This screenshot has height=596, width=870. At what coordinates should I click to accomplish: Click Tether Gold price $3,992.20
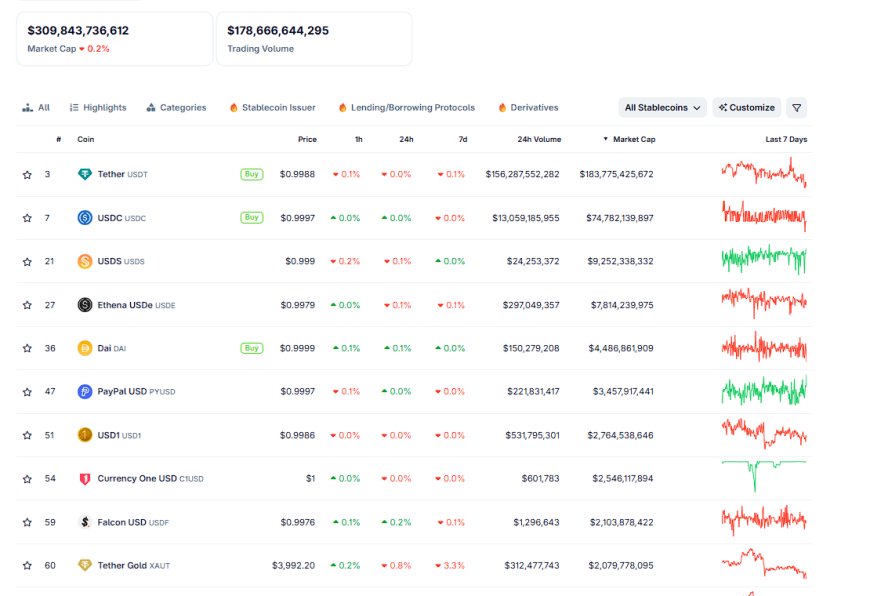[x=293, y=565]
